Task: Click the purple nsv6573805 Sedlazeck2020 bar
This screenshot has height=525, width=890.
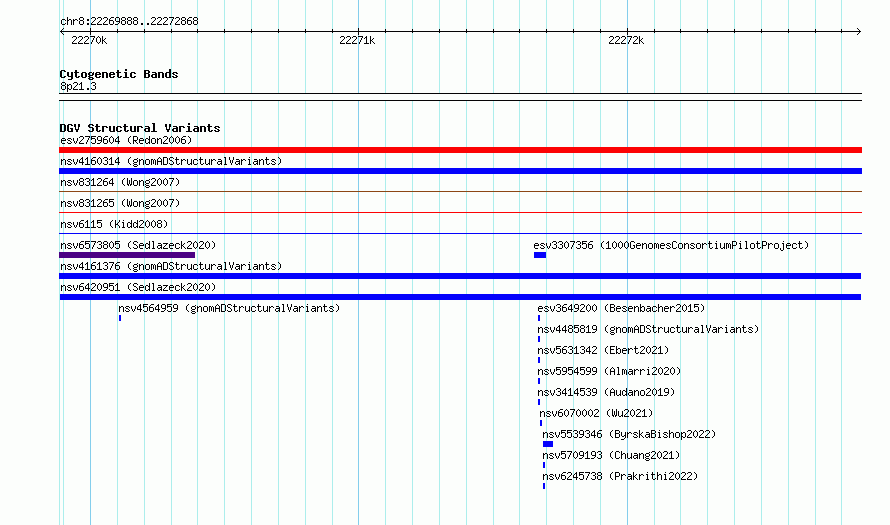Action: click(127, 255)
